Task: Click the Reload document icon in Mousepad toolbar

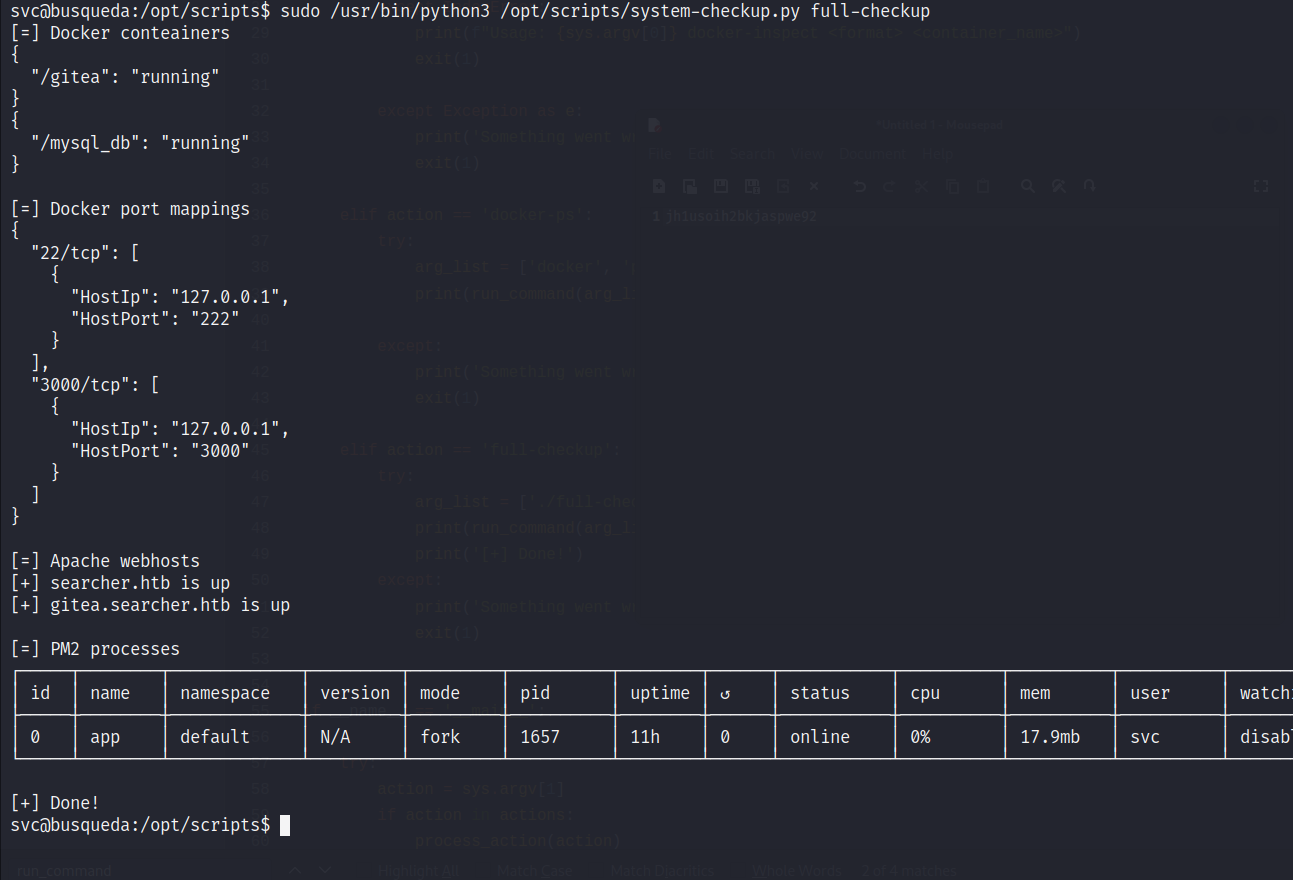Action: [783, 186]
